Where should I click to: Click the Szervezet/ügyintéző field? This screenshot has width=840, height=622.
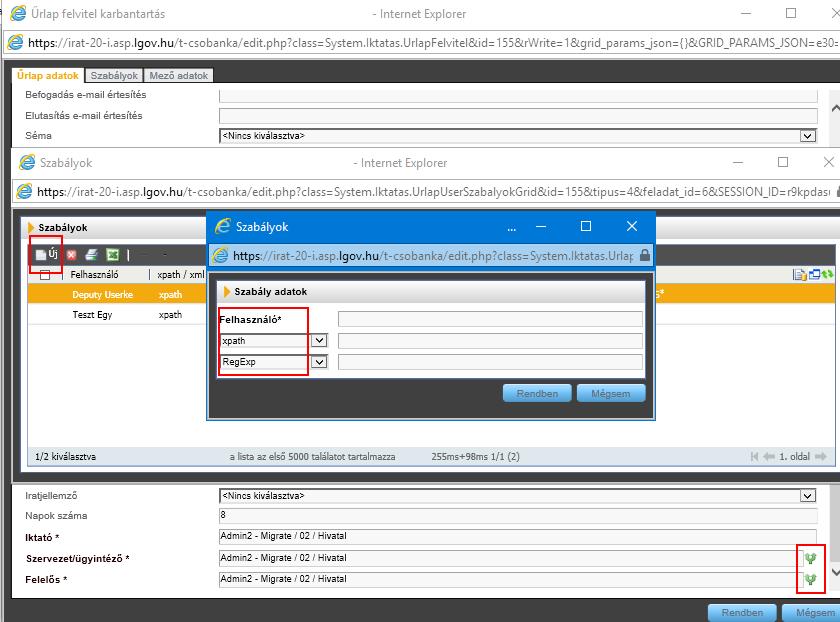point(509,558)
